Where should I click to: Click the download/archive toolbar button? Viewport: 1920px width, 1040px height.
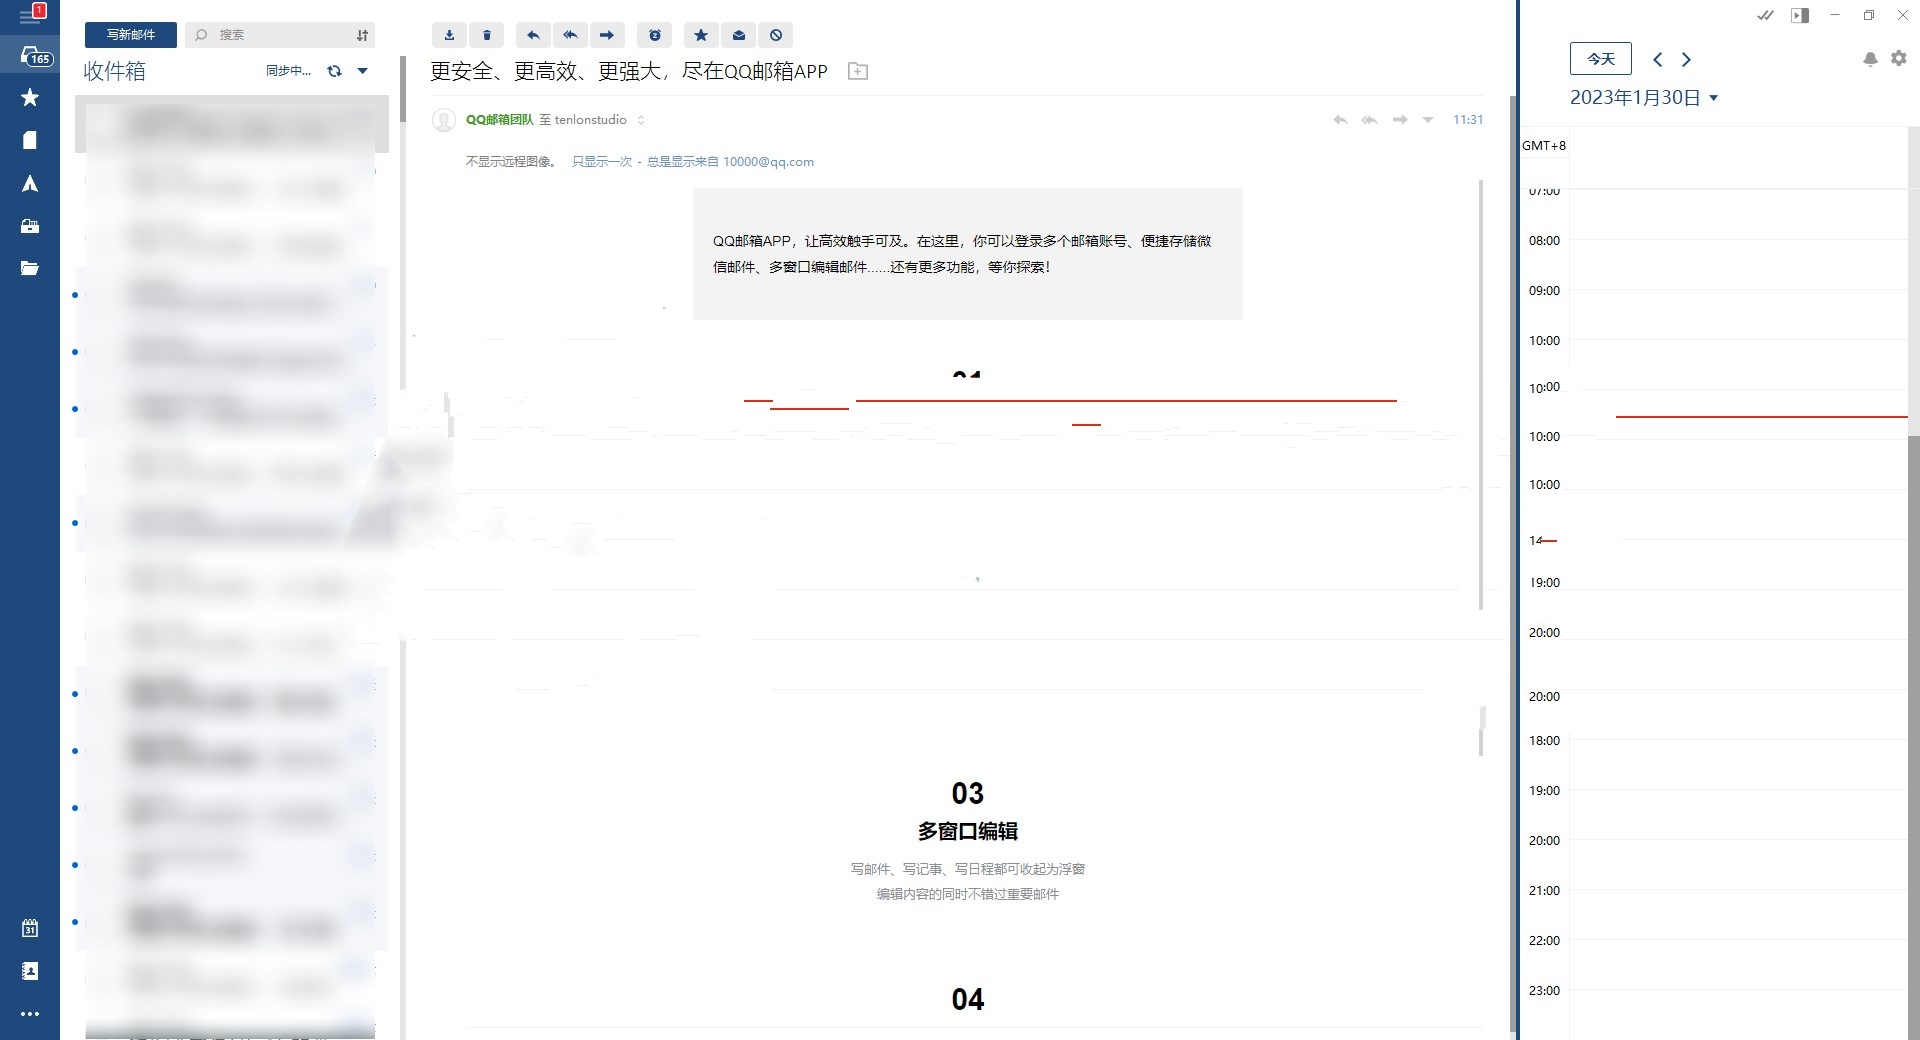(449, 35)
